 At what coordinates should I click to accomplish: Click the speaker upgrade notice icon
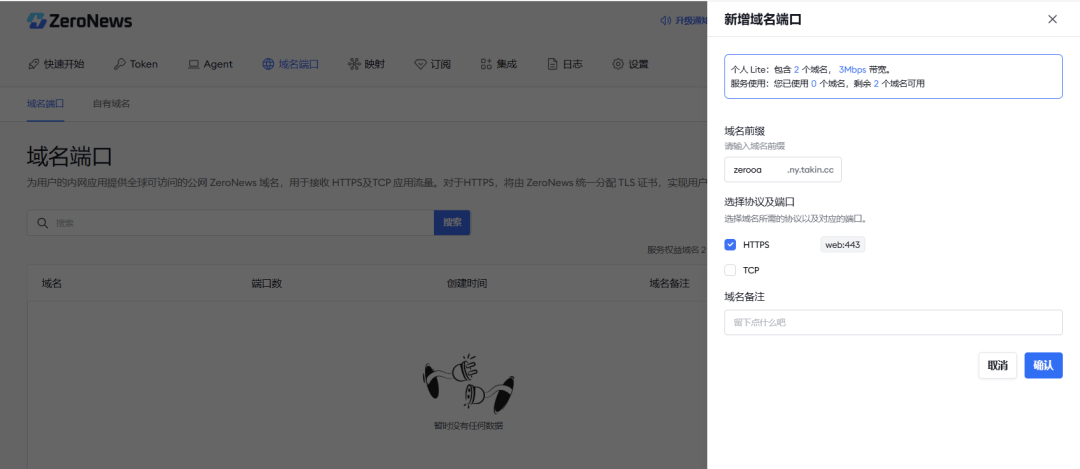point(665,21)
